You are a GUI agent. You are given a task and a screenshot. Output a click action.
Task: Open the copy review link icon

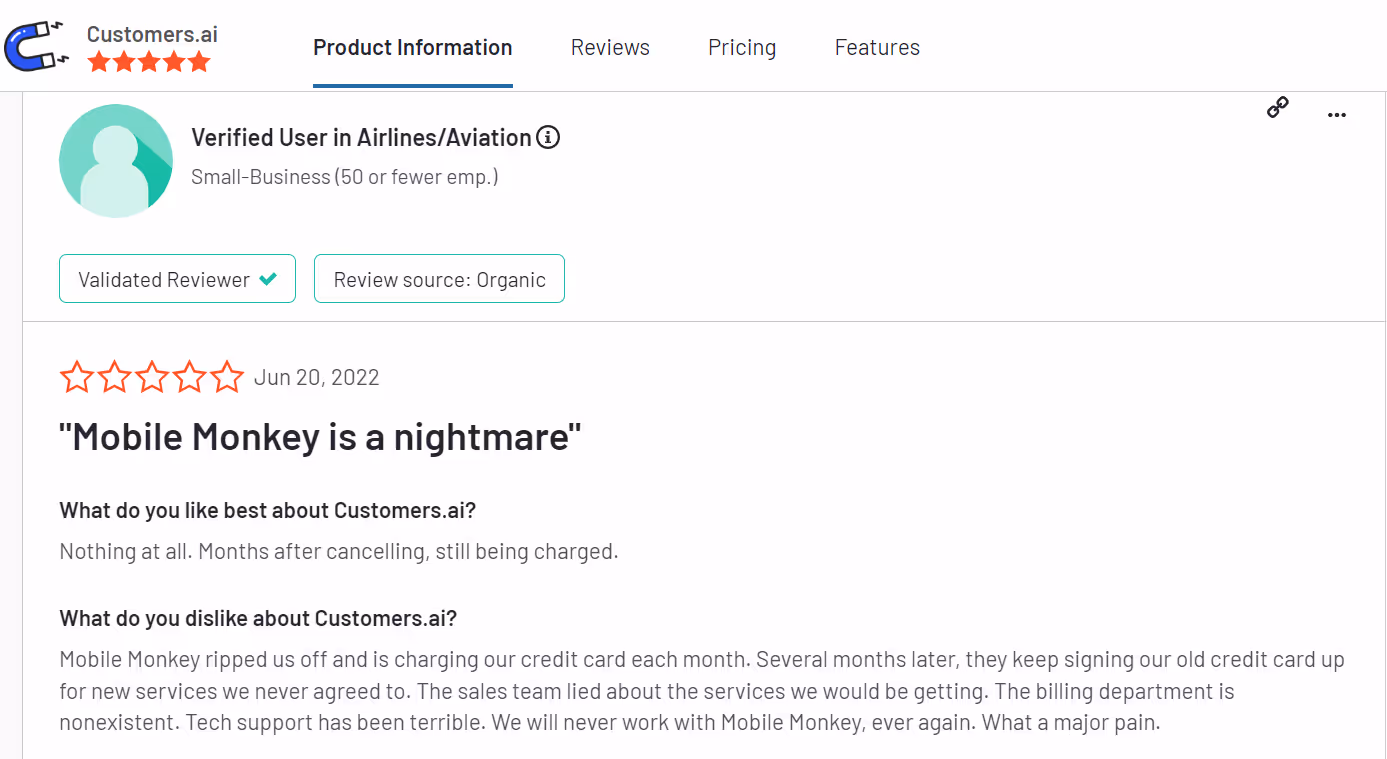(1277, 108)
